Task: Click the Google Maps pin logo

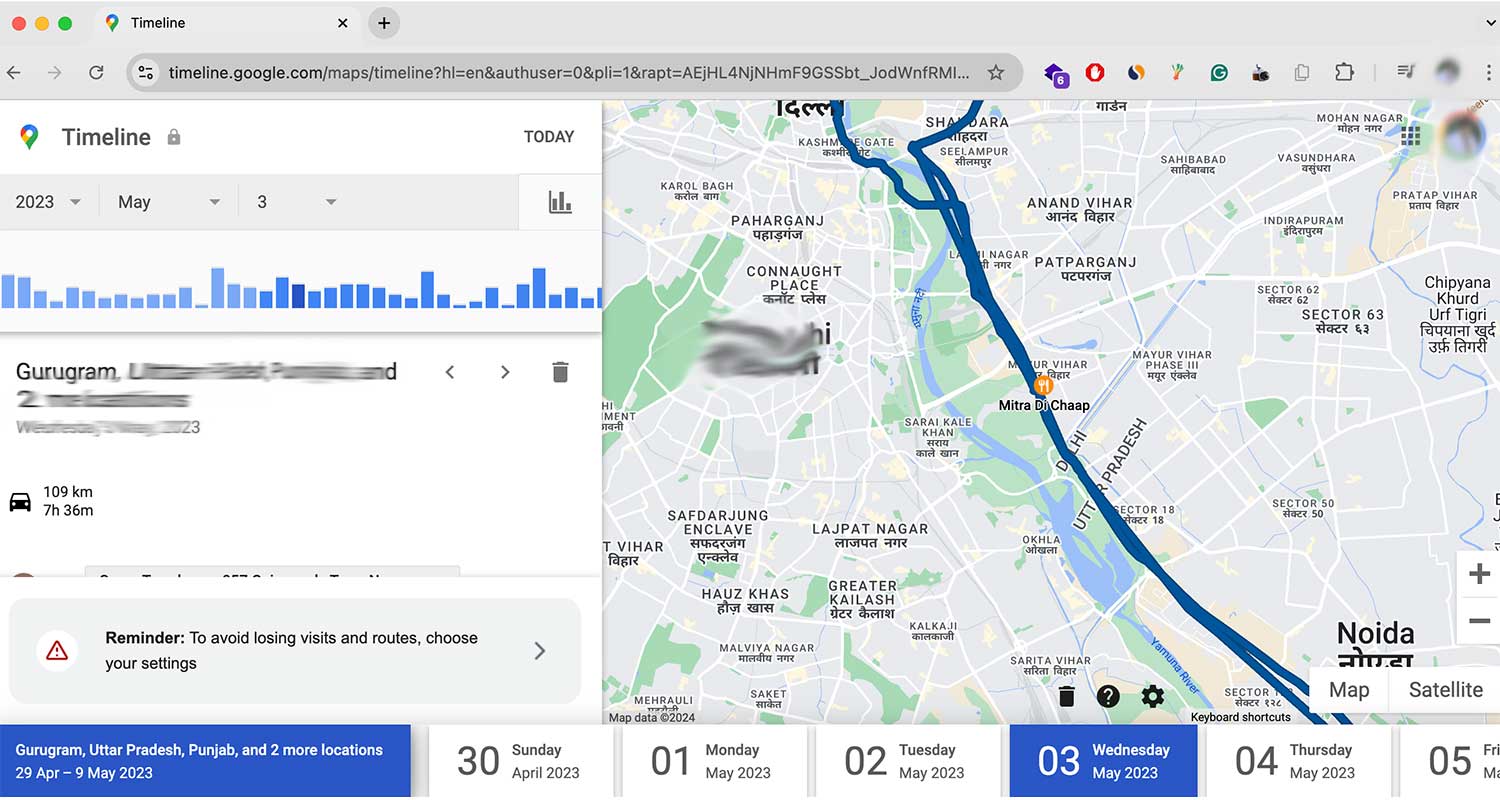Action: (29, 137)
